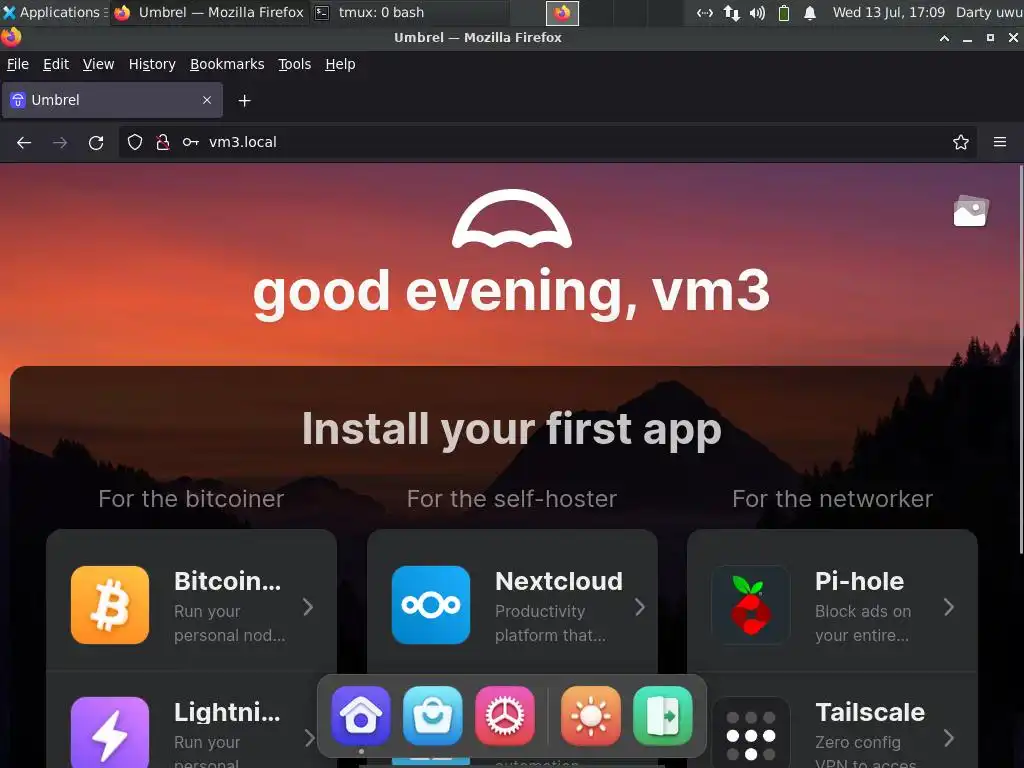Screen dimensions: 1024x768
Task: Open the File menu
Action: [18, 64]
